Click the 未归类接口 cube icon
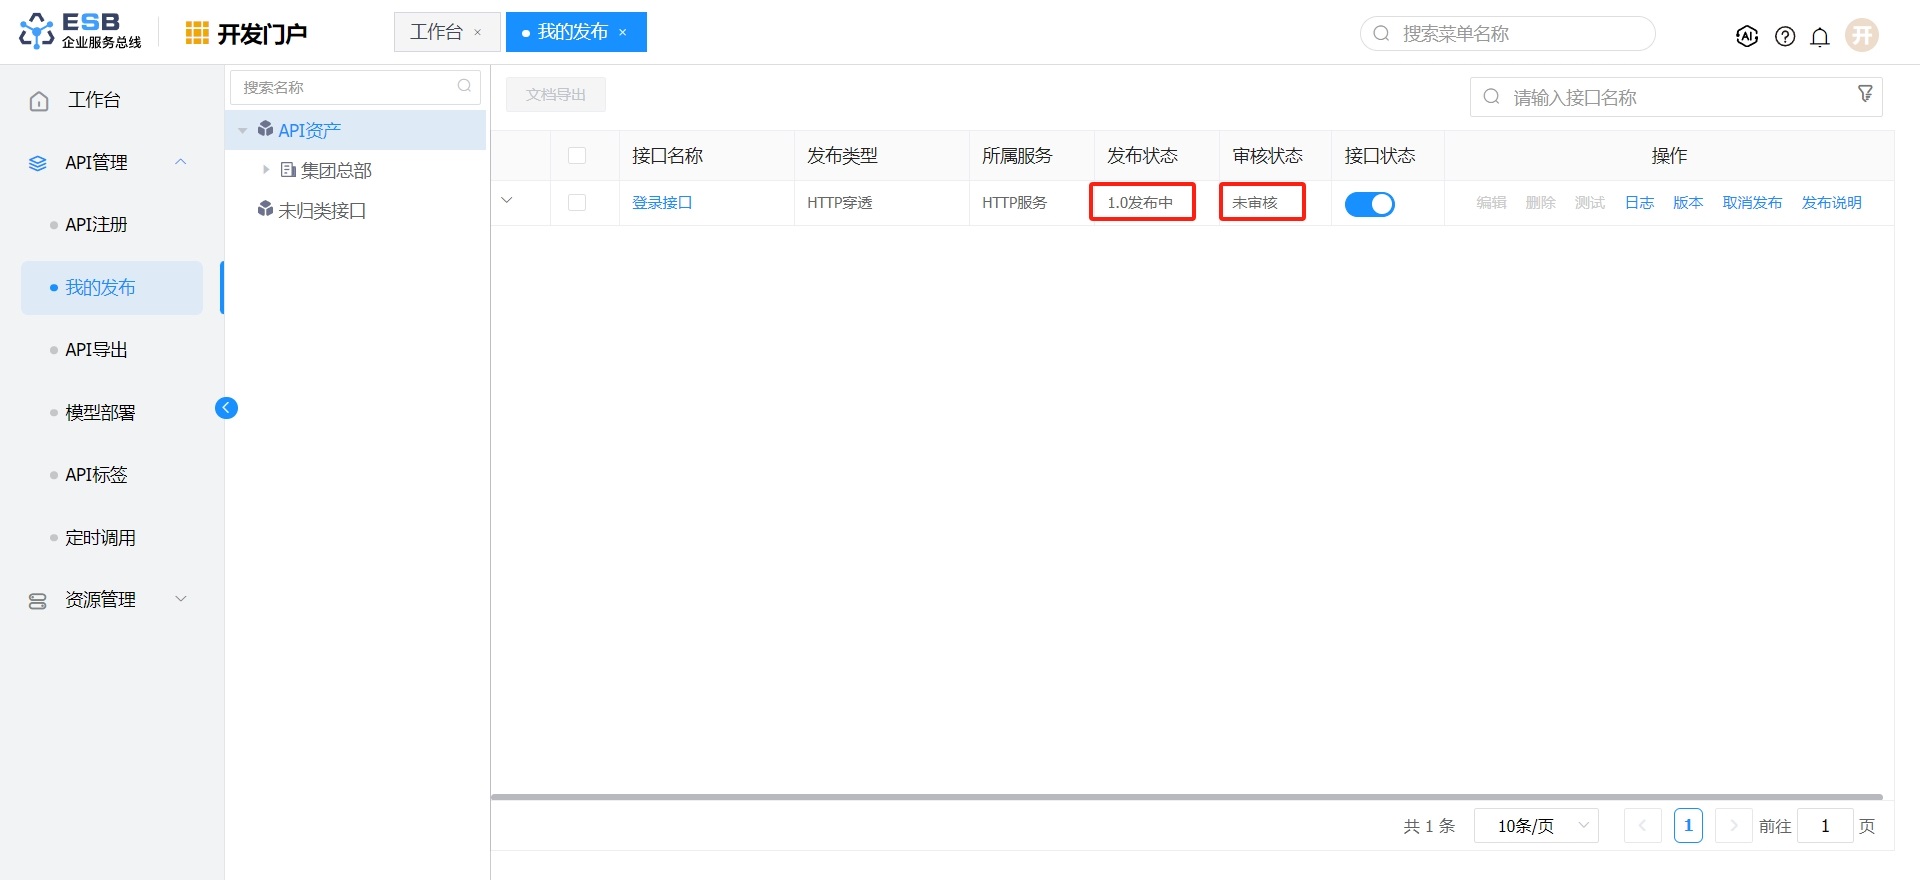This screenshot has width=1920, height=880. pos(265,209)
